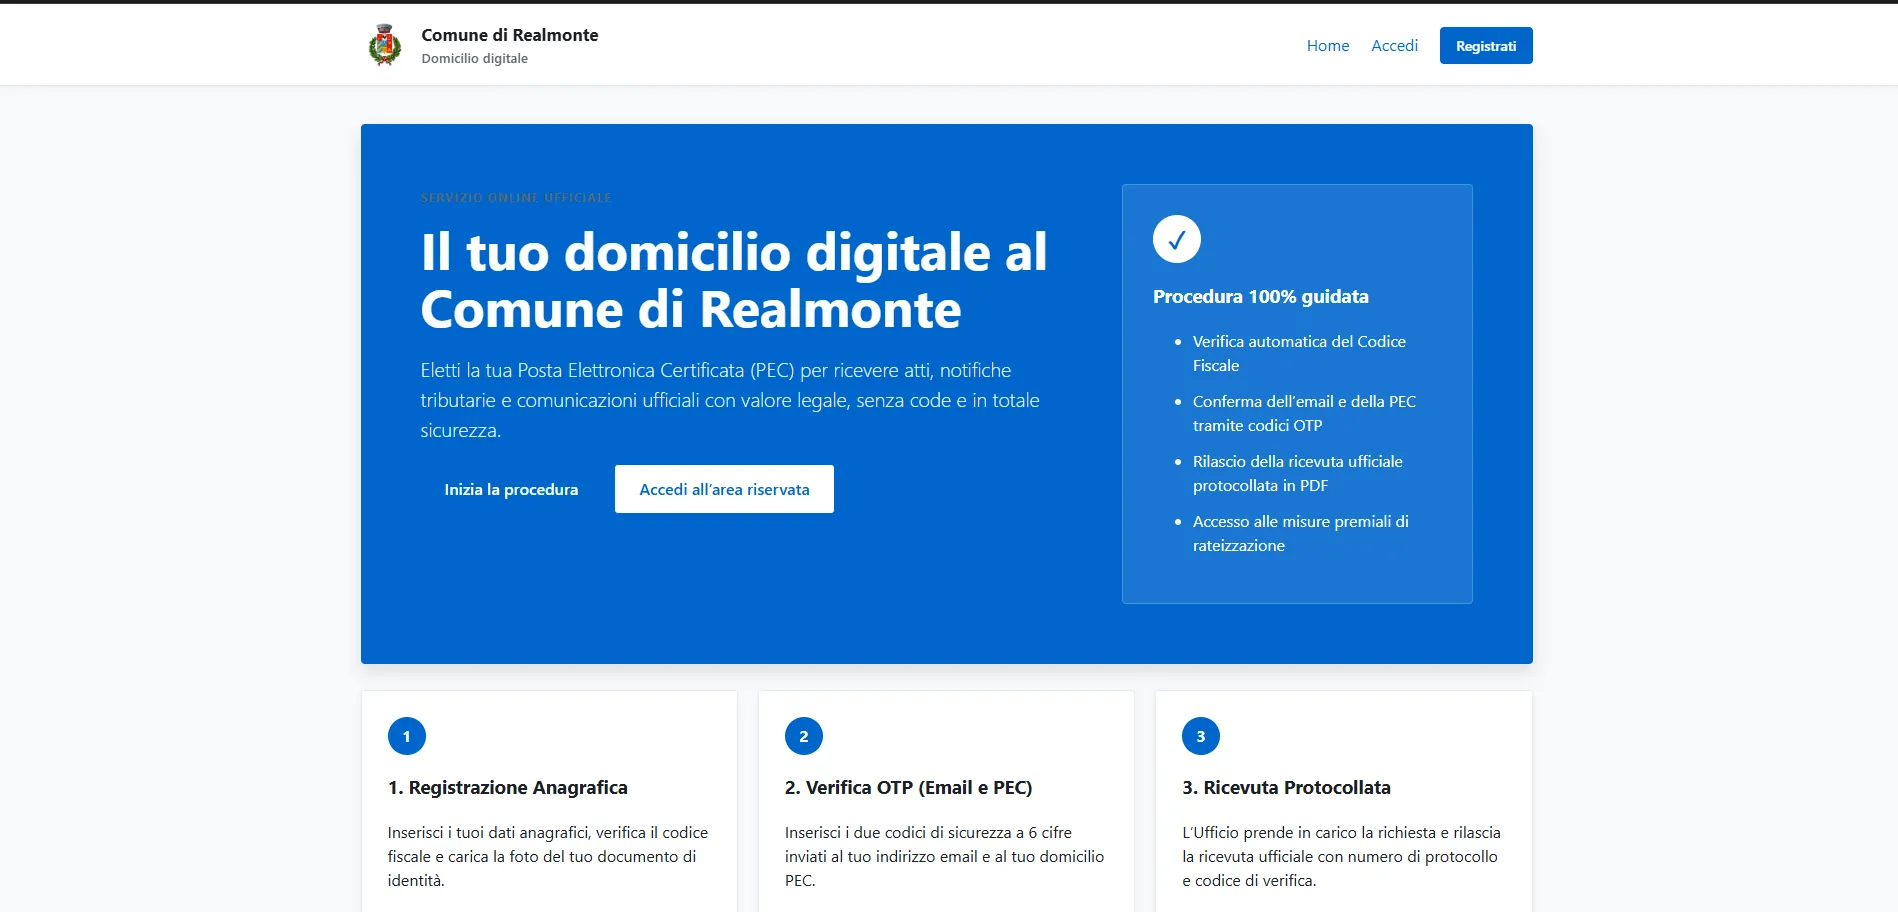Click the Registrati button in header

[x=1486, y=46]
